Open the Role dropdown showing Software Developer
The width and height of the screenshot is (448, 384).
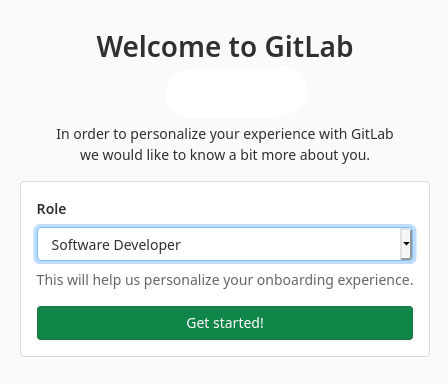pos(225,244)
